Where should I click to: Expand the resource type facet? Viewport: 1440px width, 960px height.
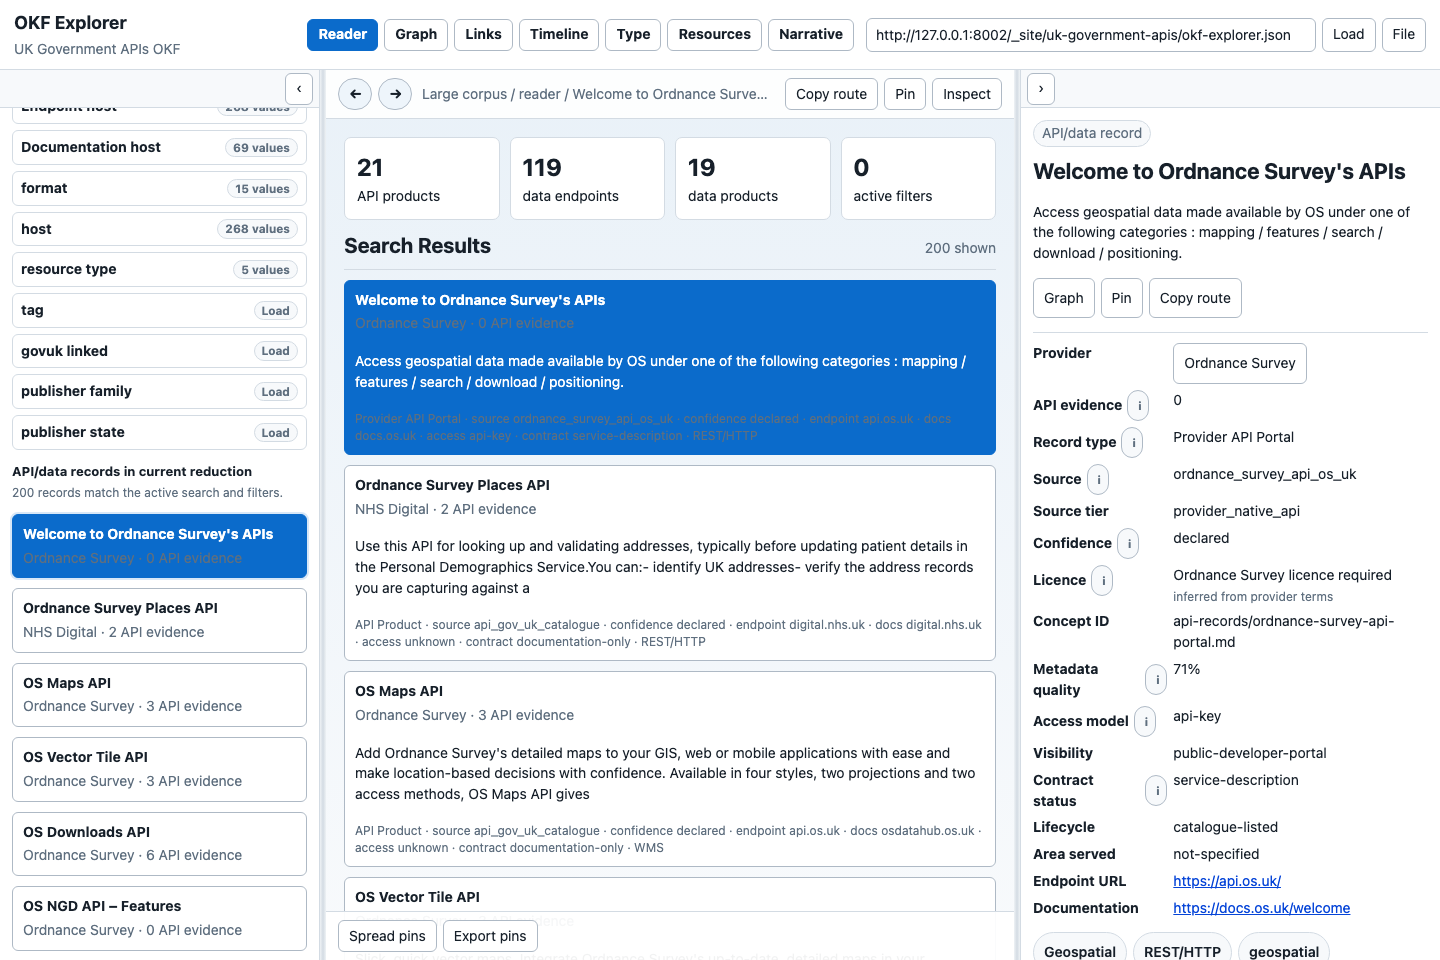(x=160, y=270)
